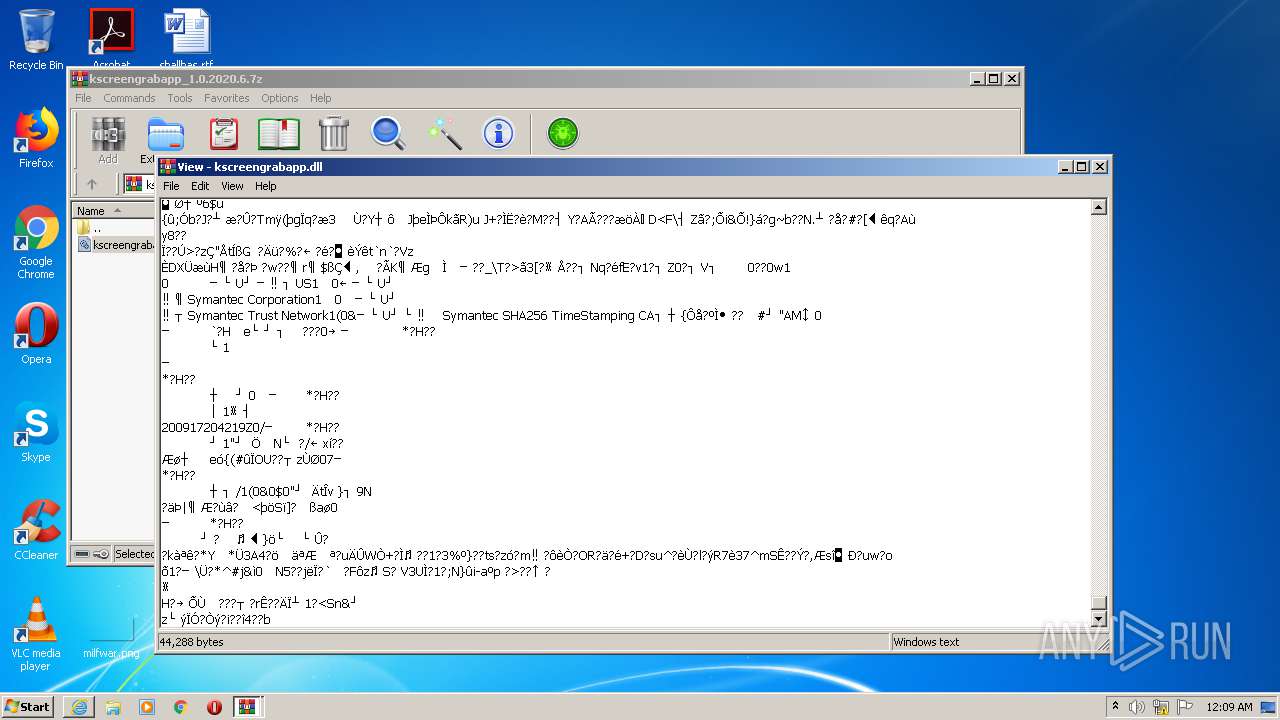
Task: Click the up one level arrow
Action: click(x=92, y=184)
